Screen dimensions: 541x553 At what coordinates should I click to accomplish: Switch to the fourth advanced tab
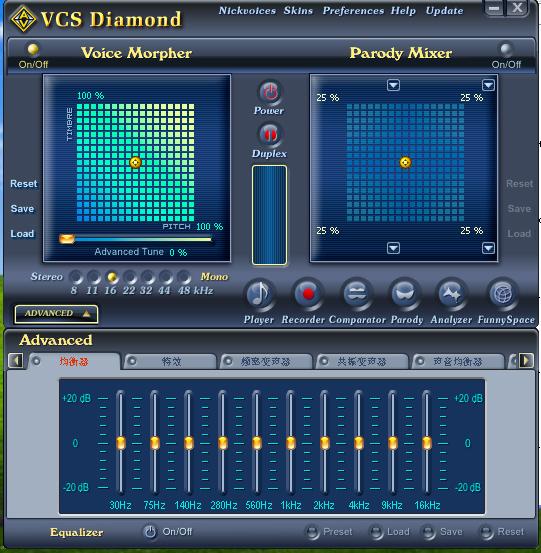tap(362, 361)
